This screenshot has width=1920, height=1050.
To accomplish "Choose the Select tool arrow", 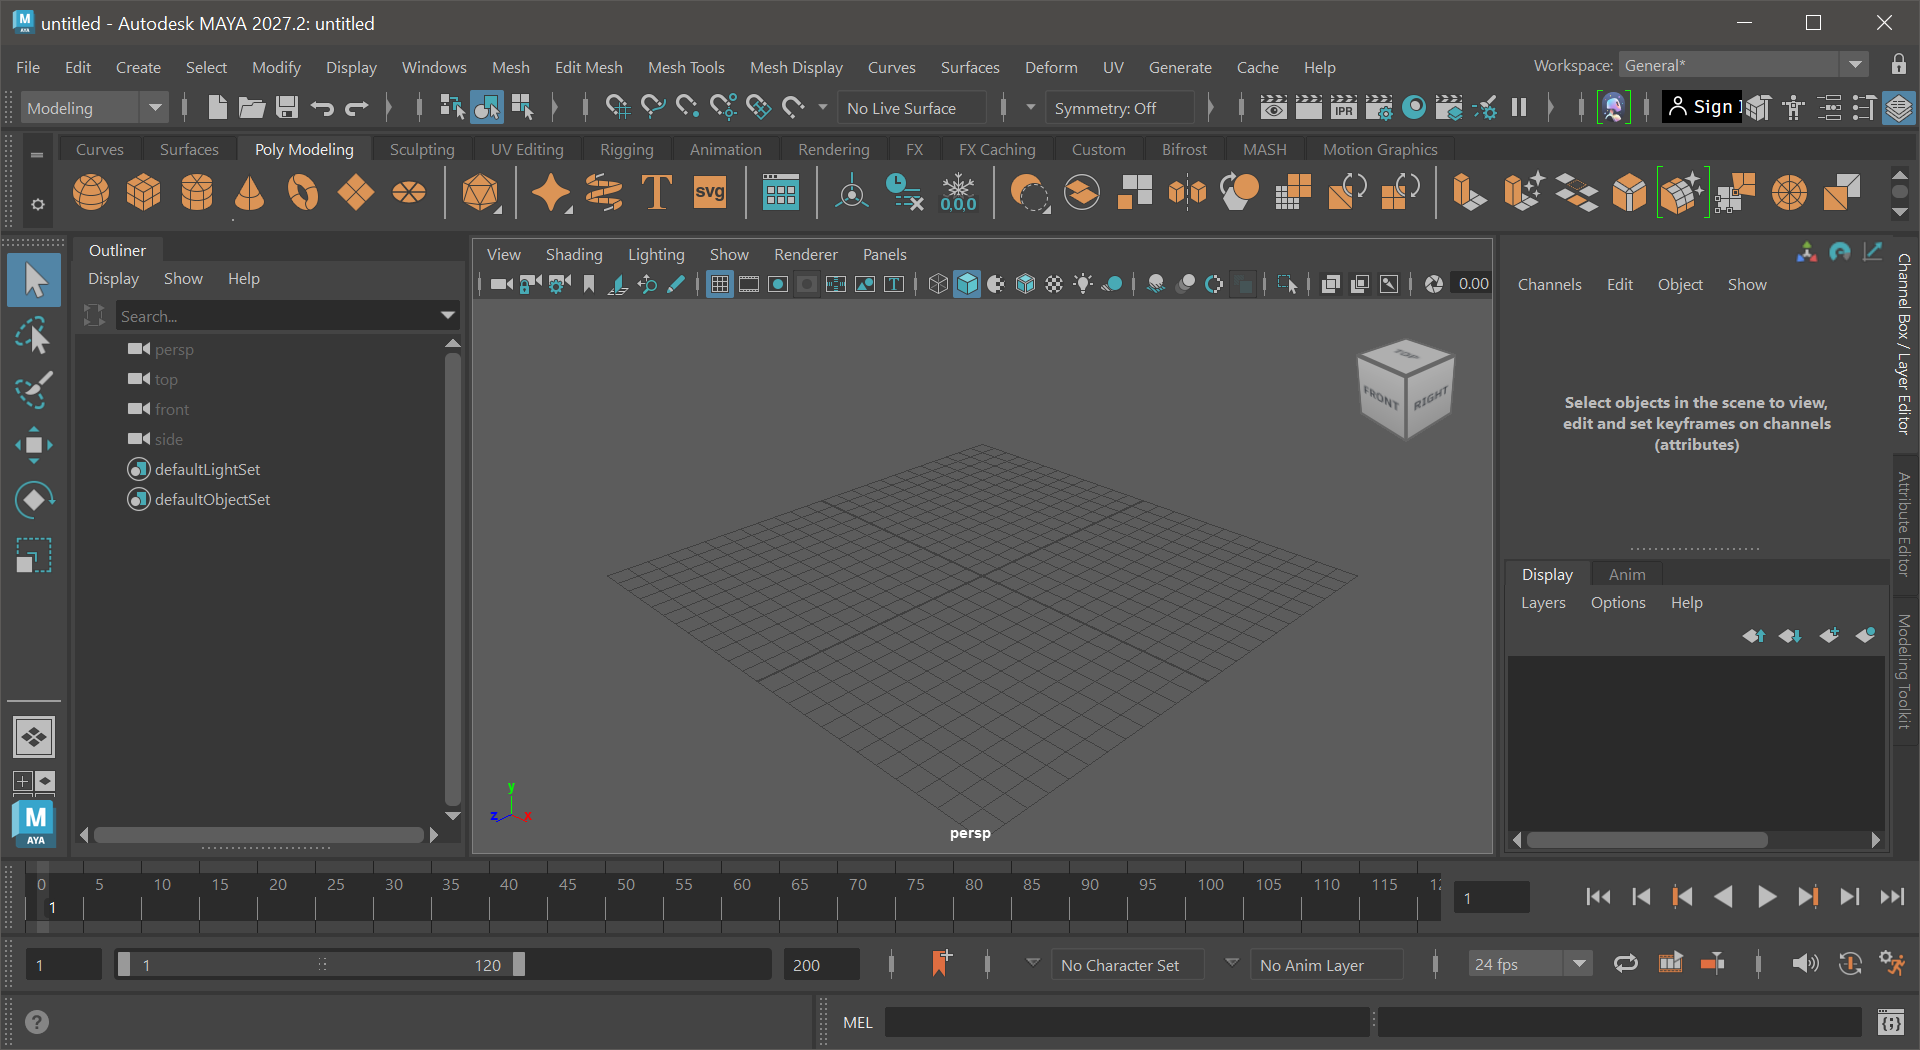I will [x=33, y=280].
